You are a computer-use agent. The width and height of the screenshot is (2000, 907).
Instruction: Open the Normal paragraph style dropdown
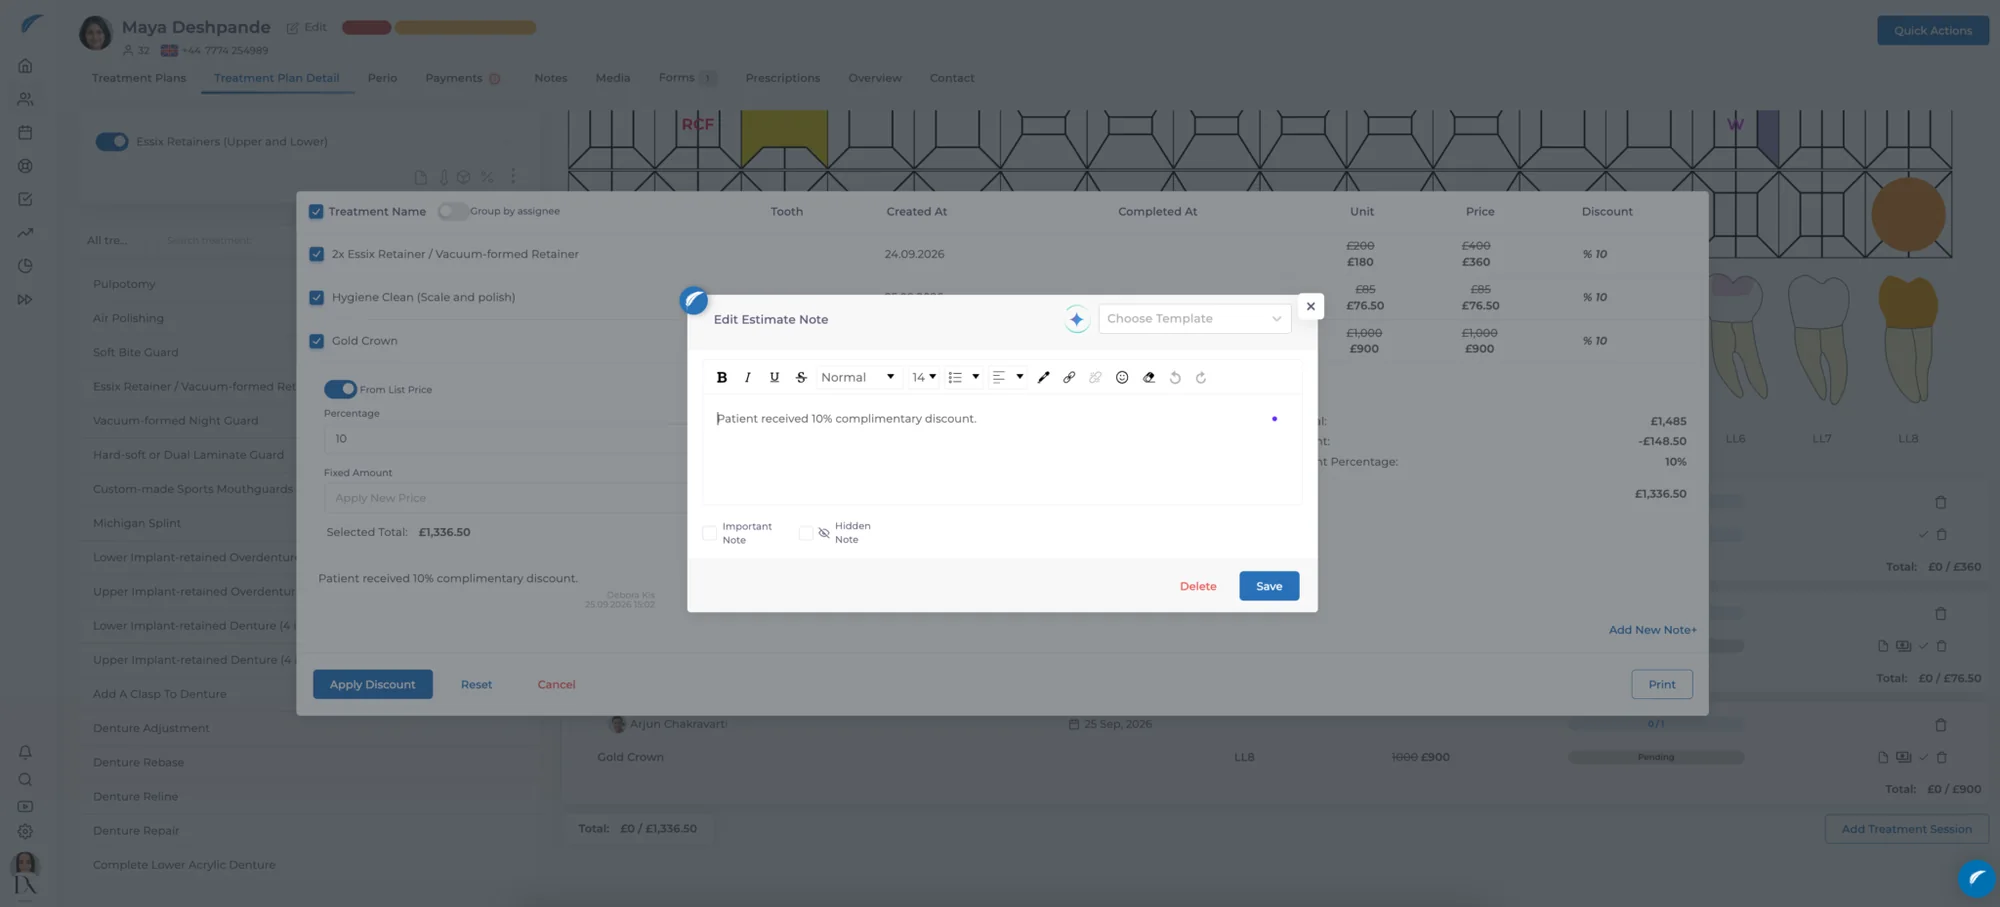pos(857,377)
